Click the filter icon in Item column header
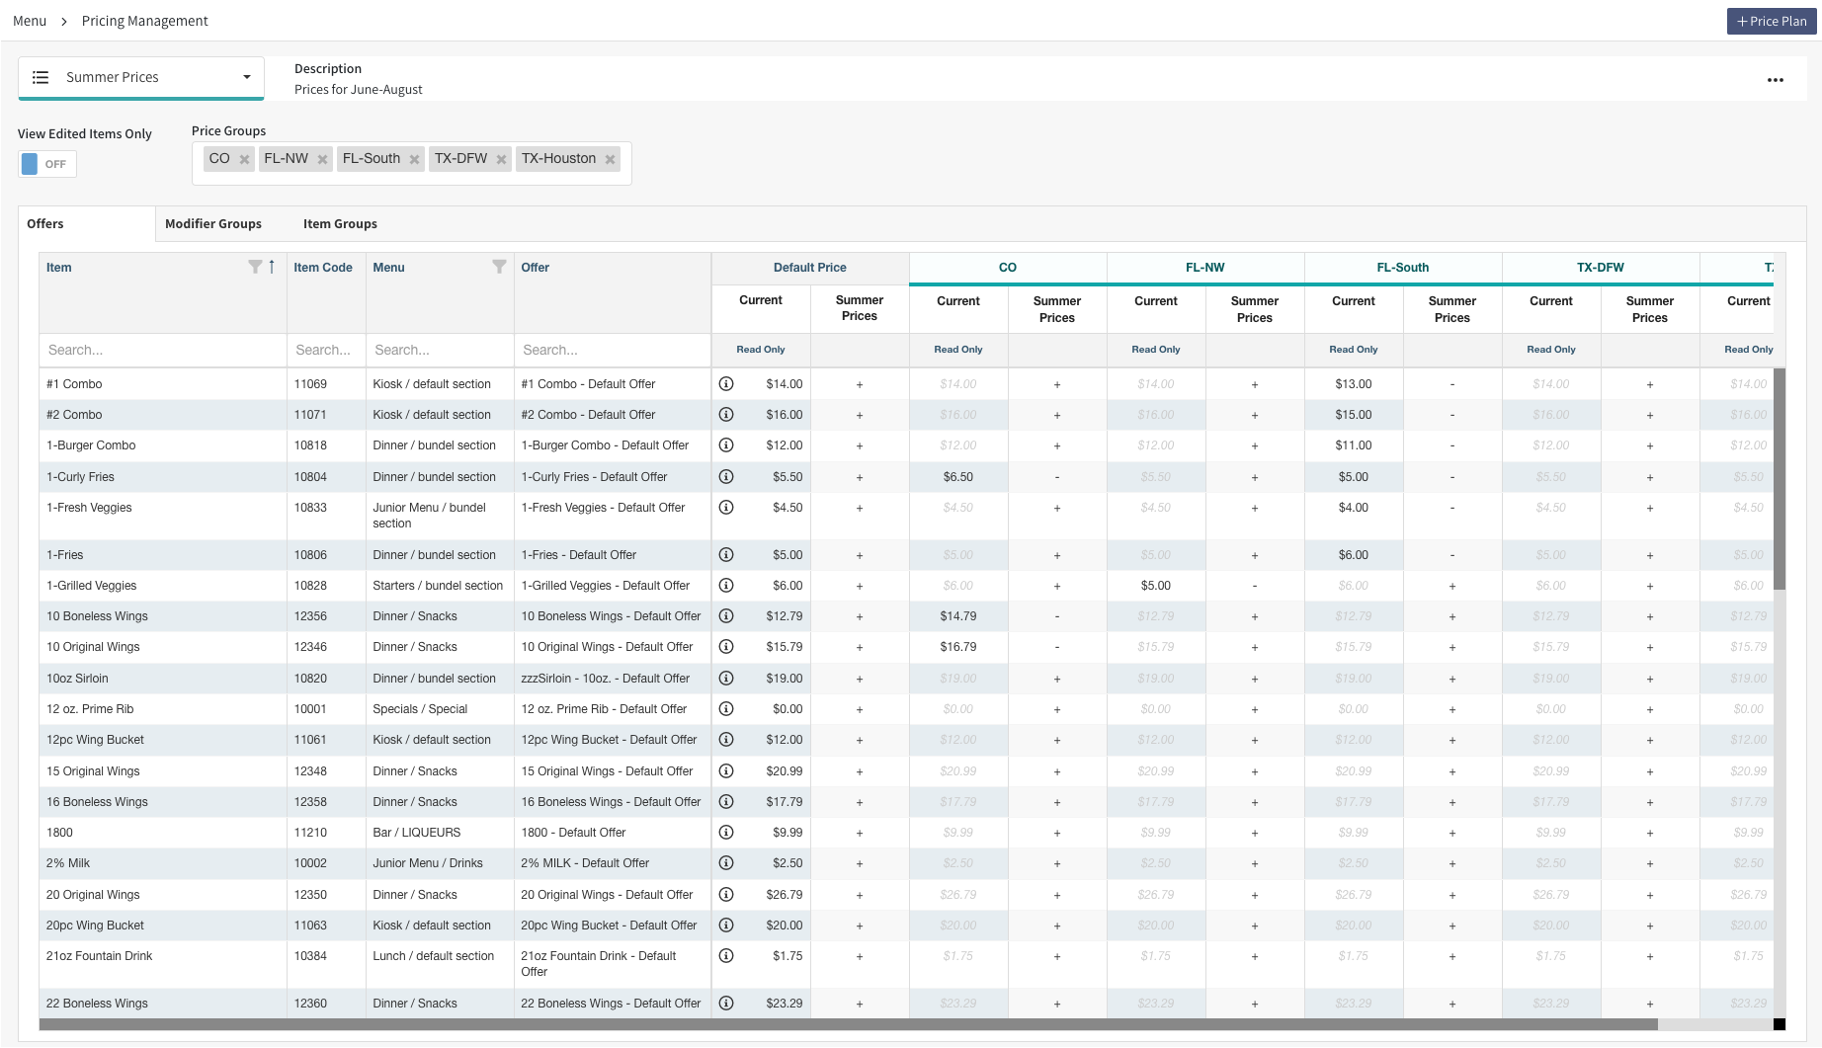The height and width of the screenshot is (1048, 1822). 255,267
